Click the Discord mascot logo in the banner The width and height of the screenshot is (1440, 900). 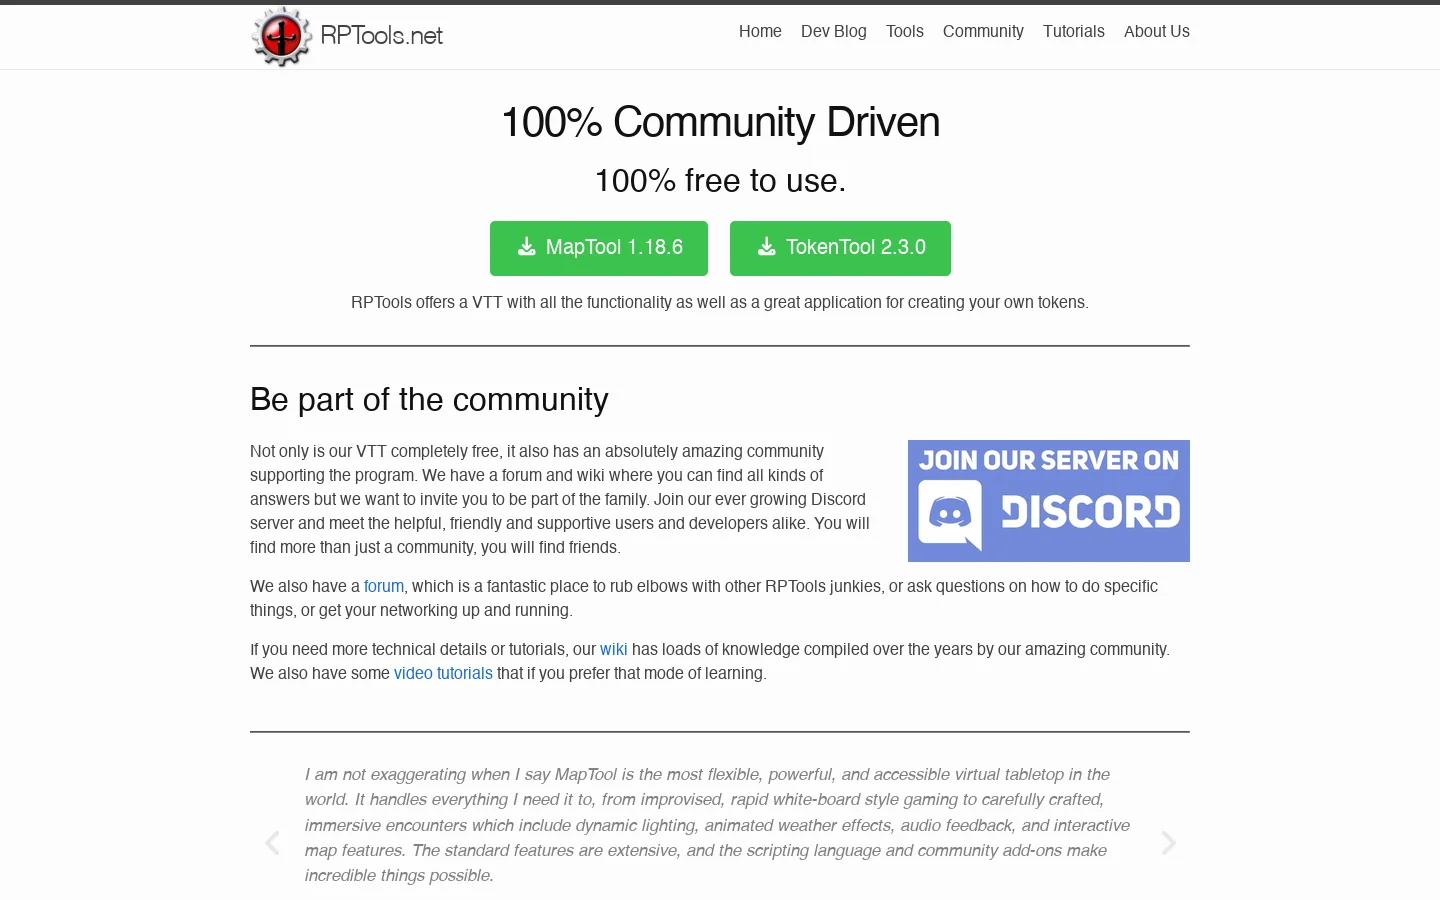click(950, 515)
